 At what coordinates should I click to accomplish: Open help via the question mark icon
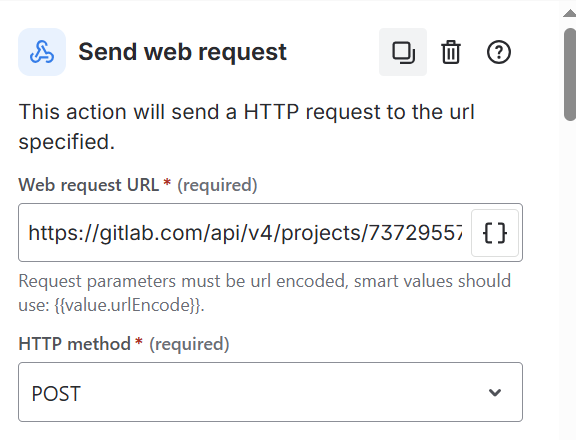tap(498, 52)
